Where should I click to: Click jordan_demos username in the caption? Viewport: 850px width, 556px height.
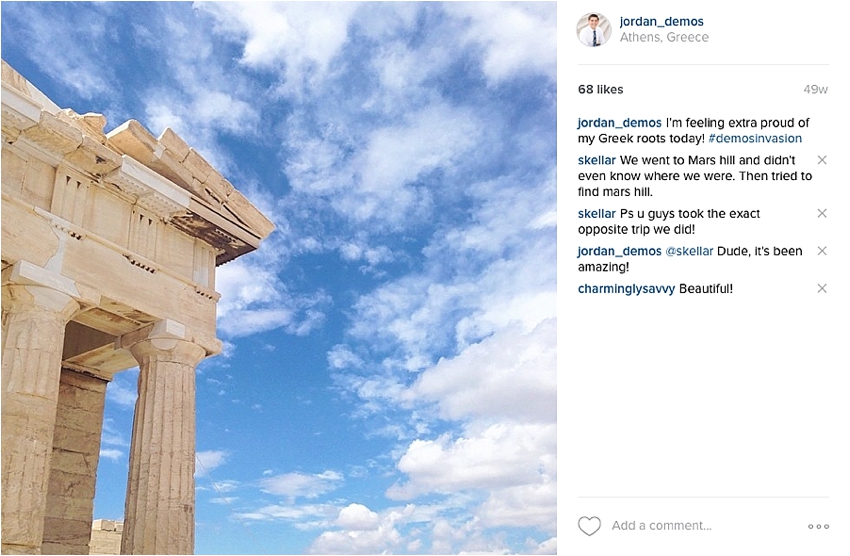pos(620,122)
